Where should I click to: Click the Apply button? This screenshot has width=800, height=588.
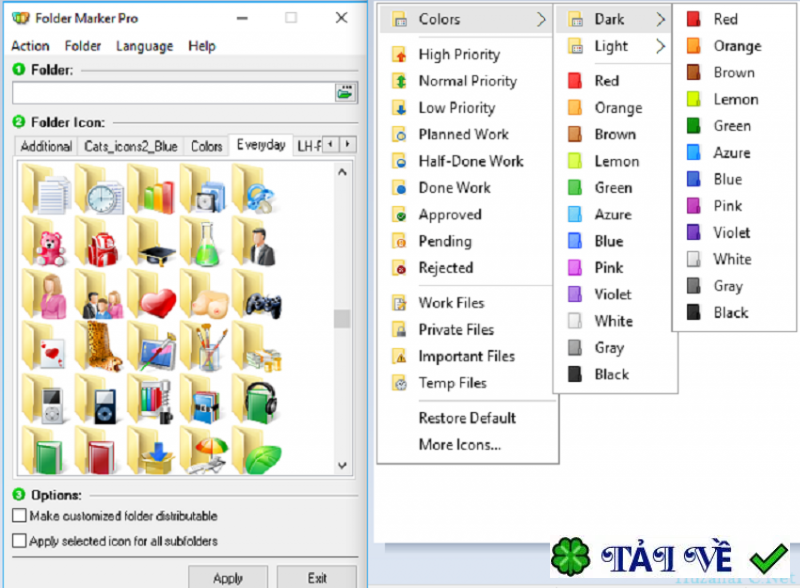pyautogui.click(x=228, y=578)
